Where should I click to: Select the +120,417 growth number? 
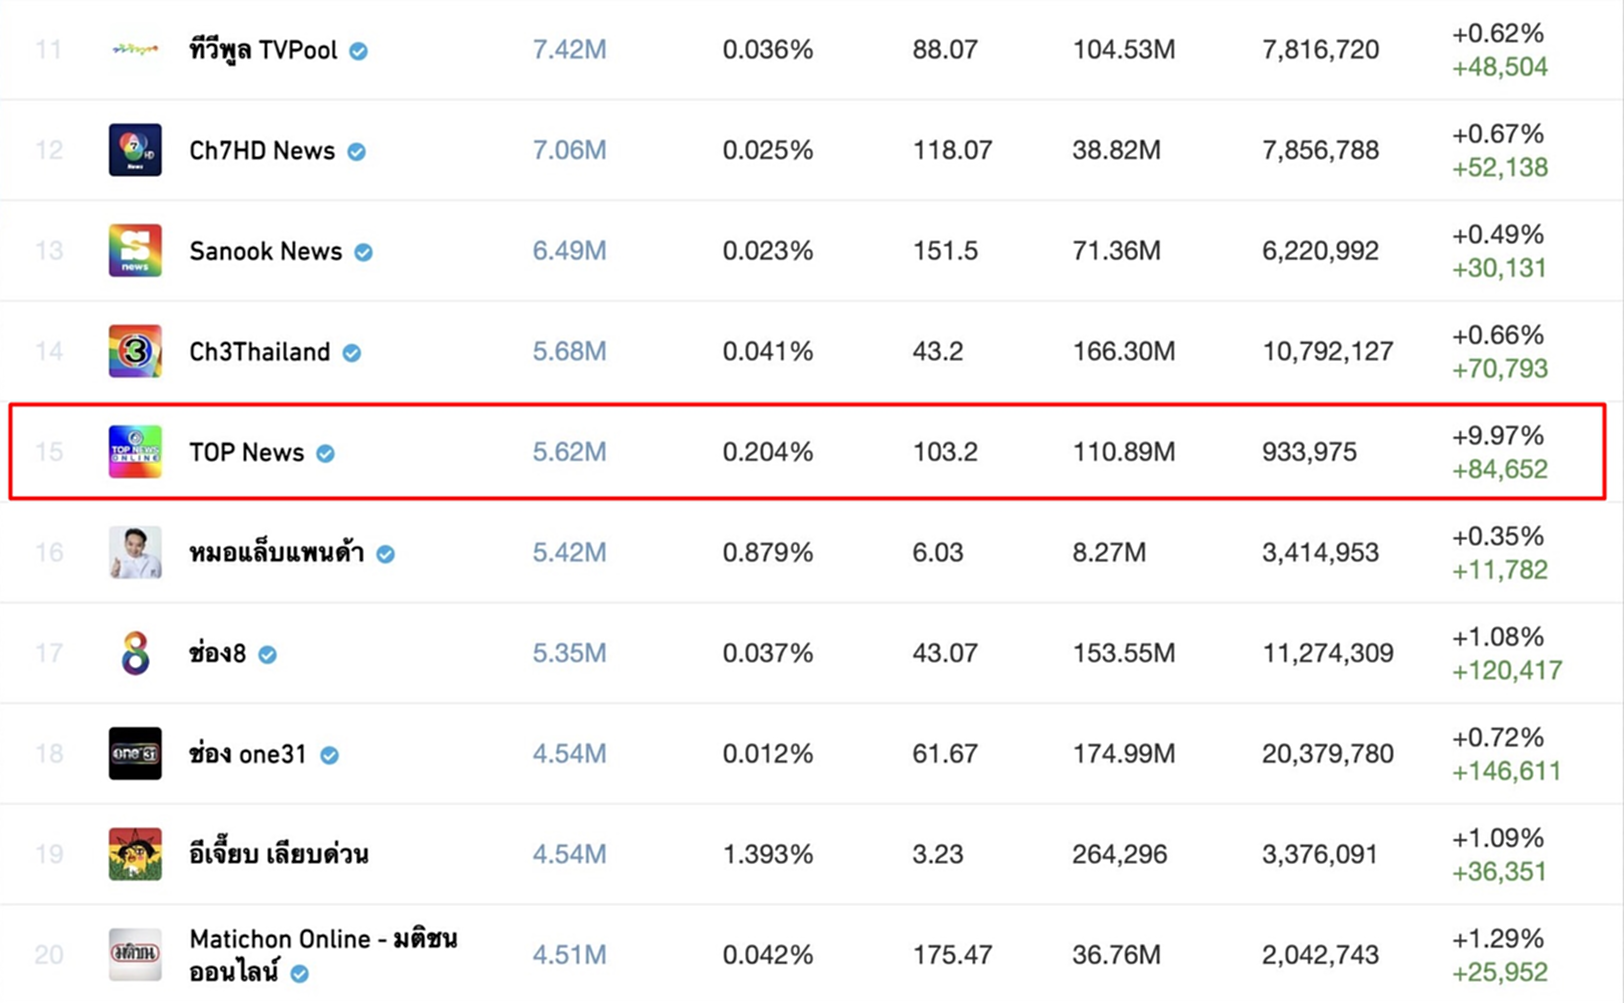click(1507, 670)
